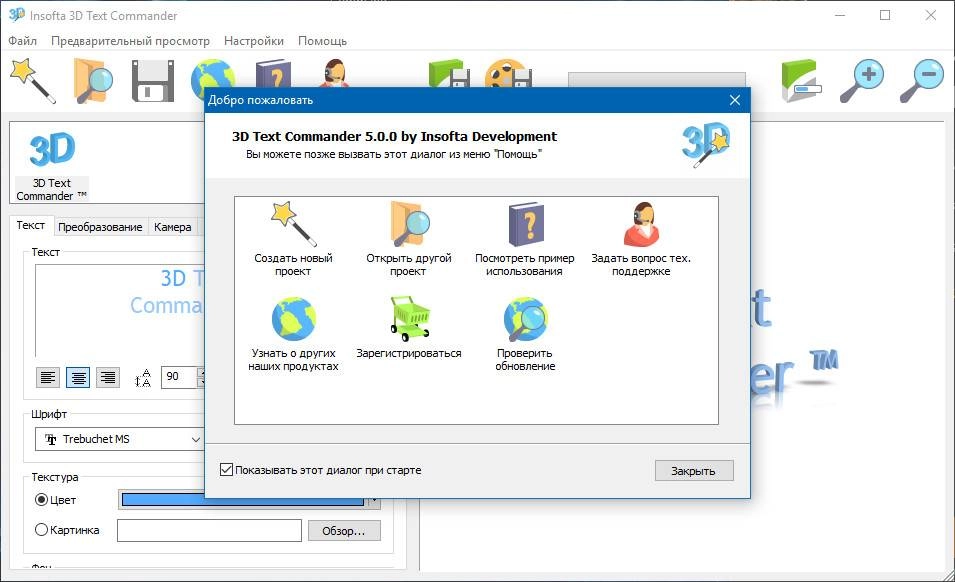Click the Закрыть button
This screenshot has height=582, width=955.
tap(694, 471)
